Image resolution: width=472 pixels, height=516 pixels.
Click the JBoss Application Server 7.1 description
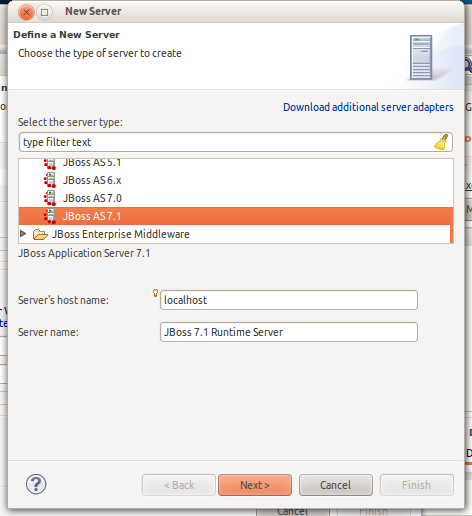point(84,253)
